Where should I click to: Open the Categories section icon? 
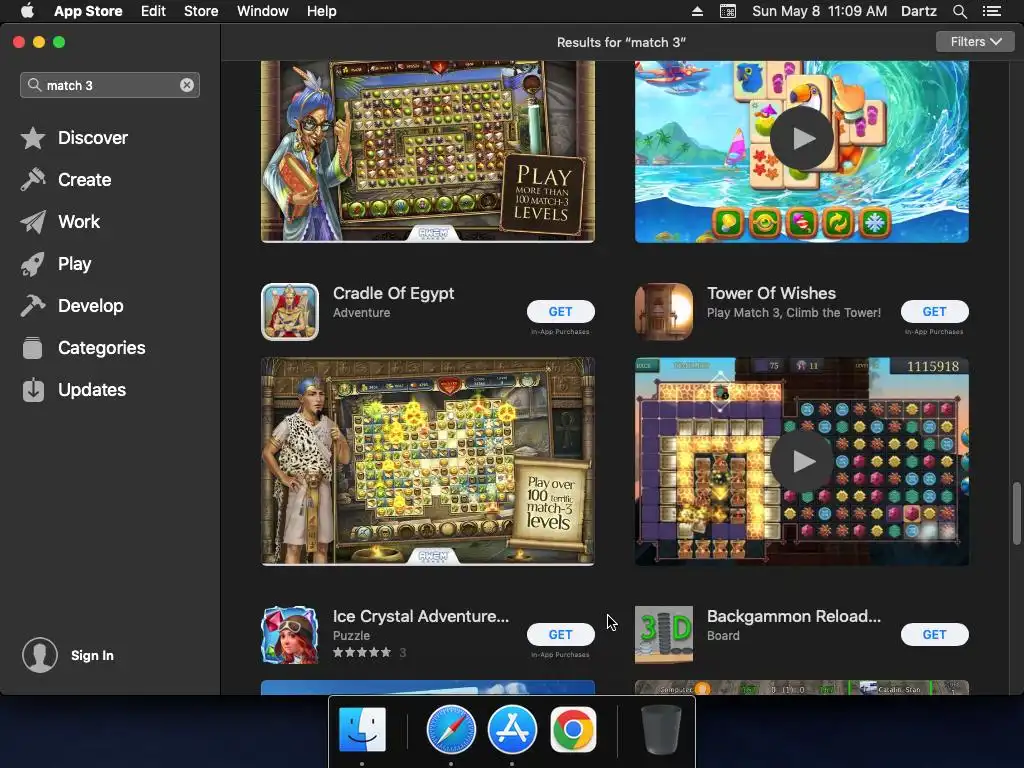[33, 347]
